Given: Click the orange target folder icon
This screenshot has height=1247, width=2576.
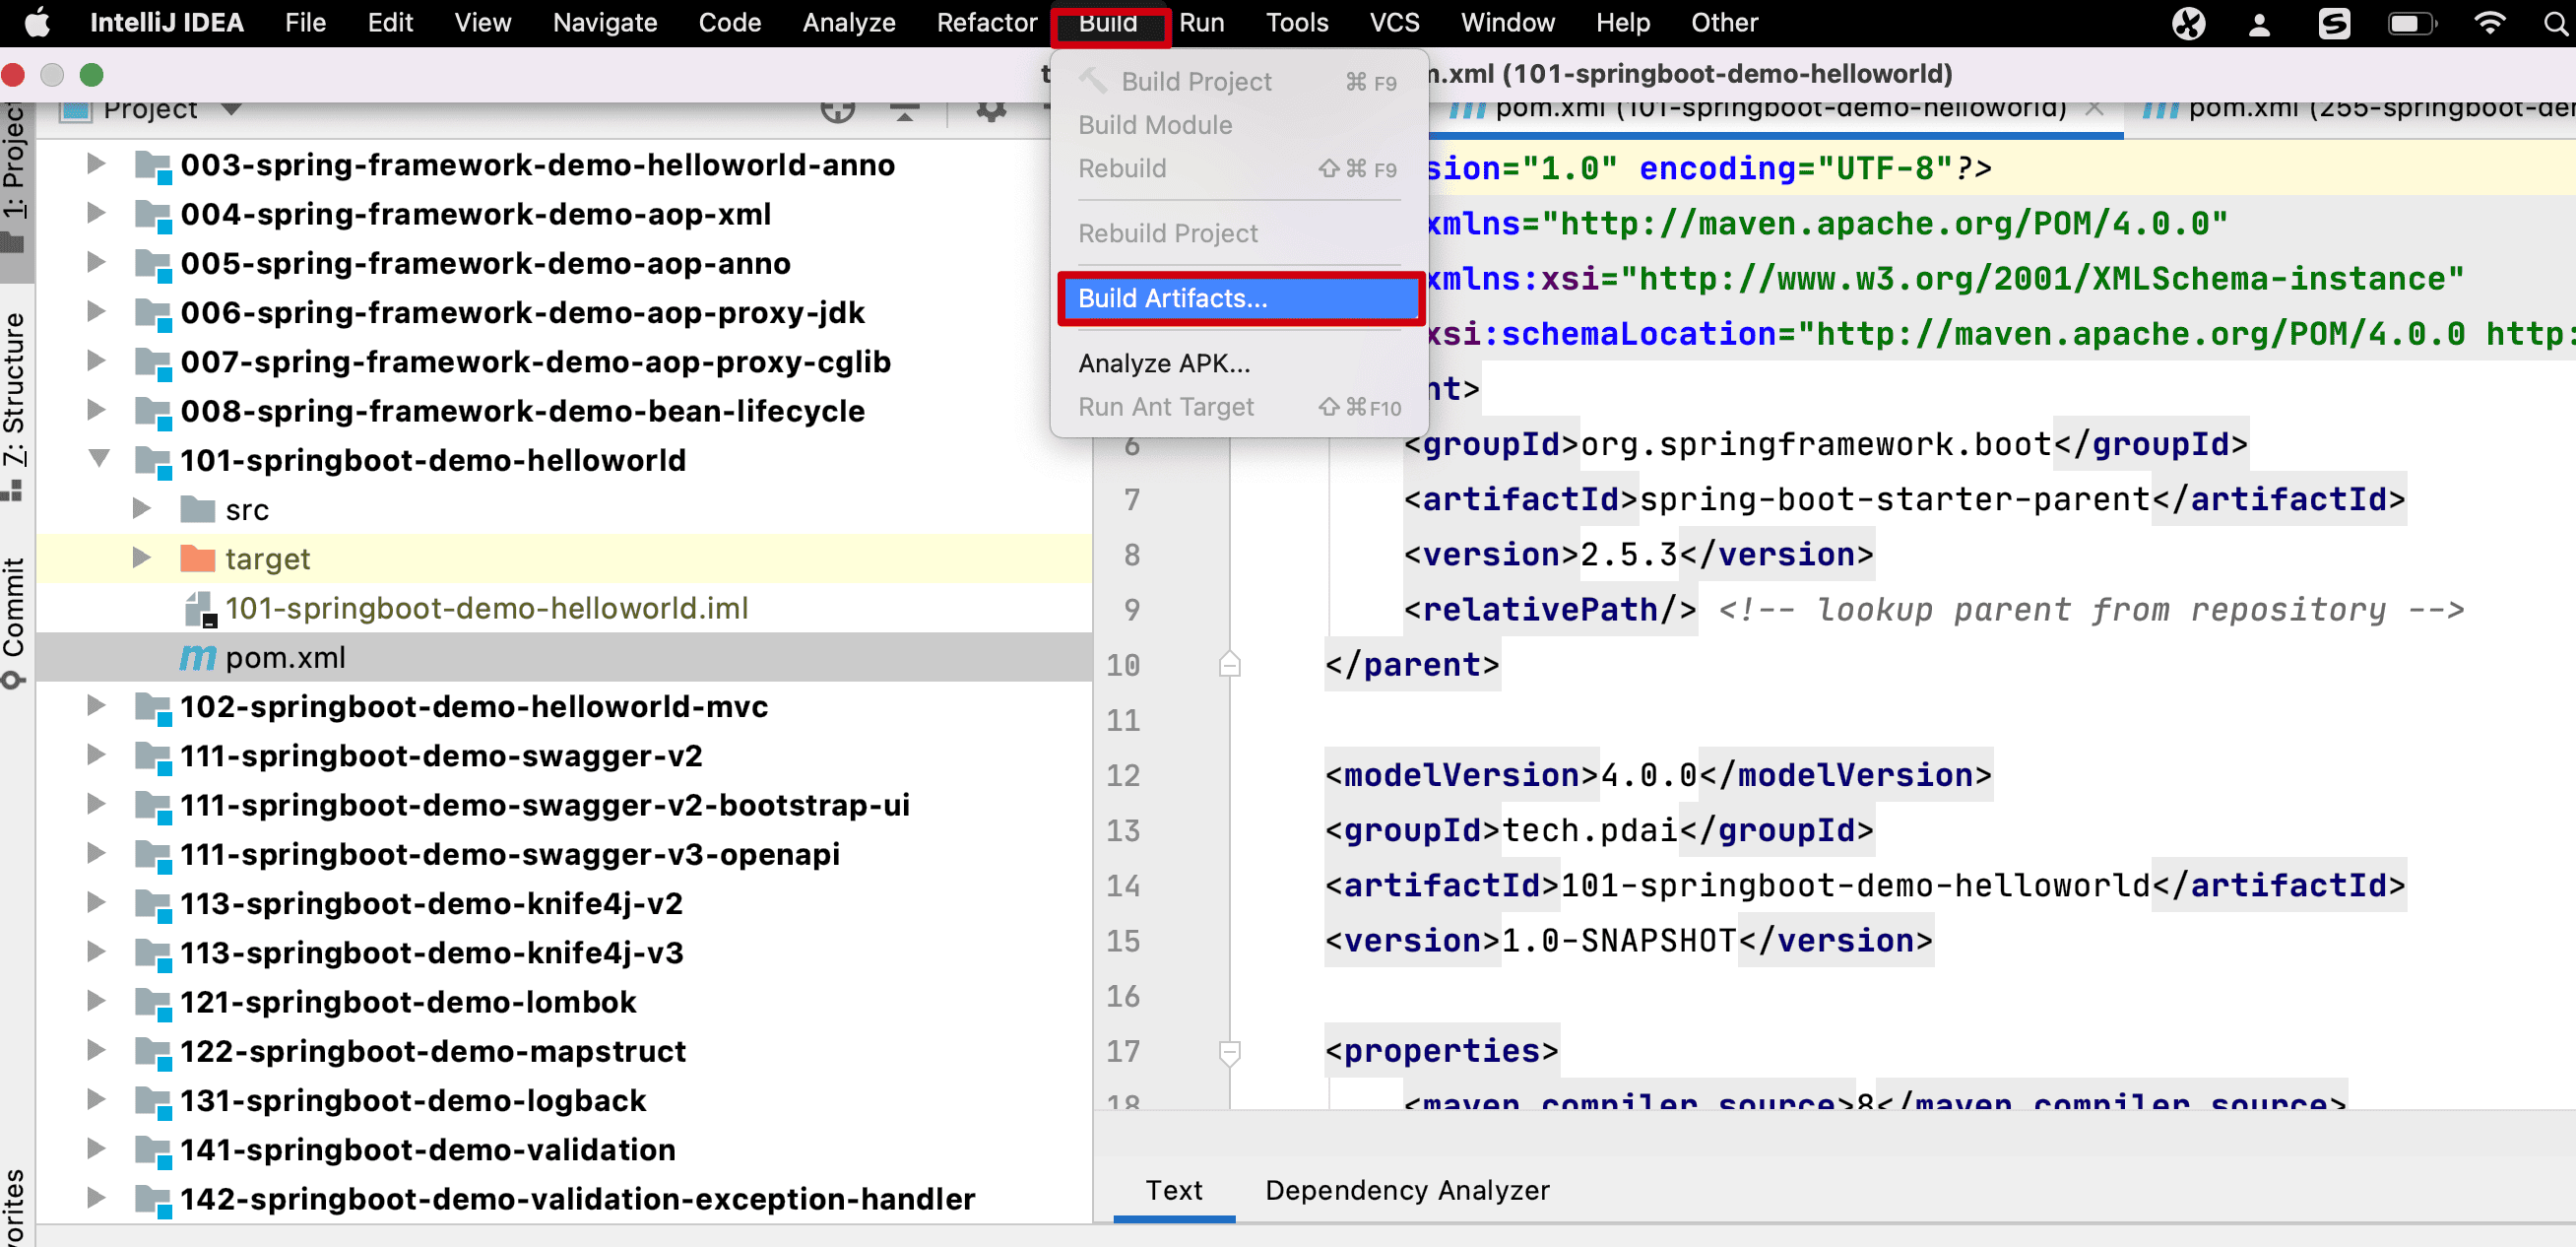Looking at the screenshot, I should click(197, 558).
